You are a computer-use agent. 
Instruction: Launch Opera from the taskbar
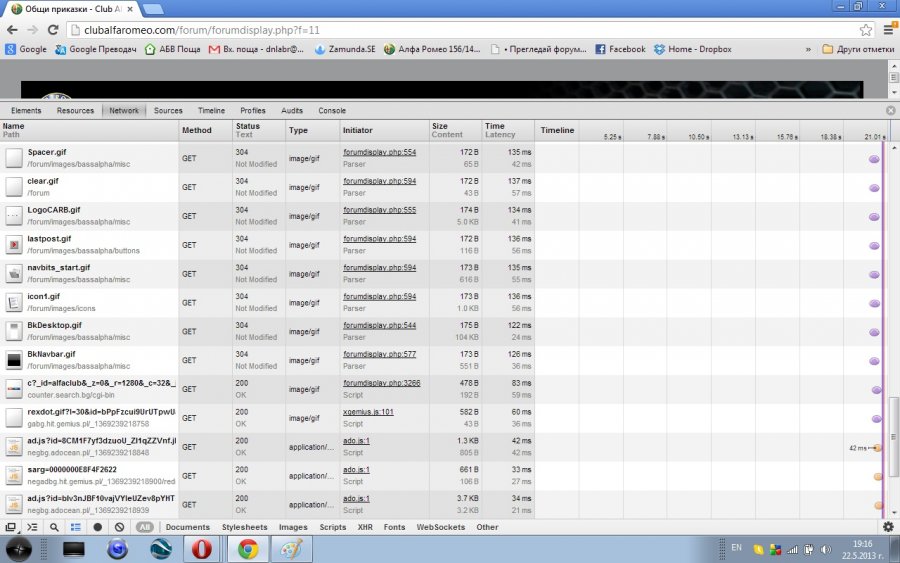coord(203,548)
